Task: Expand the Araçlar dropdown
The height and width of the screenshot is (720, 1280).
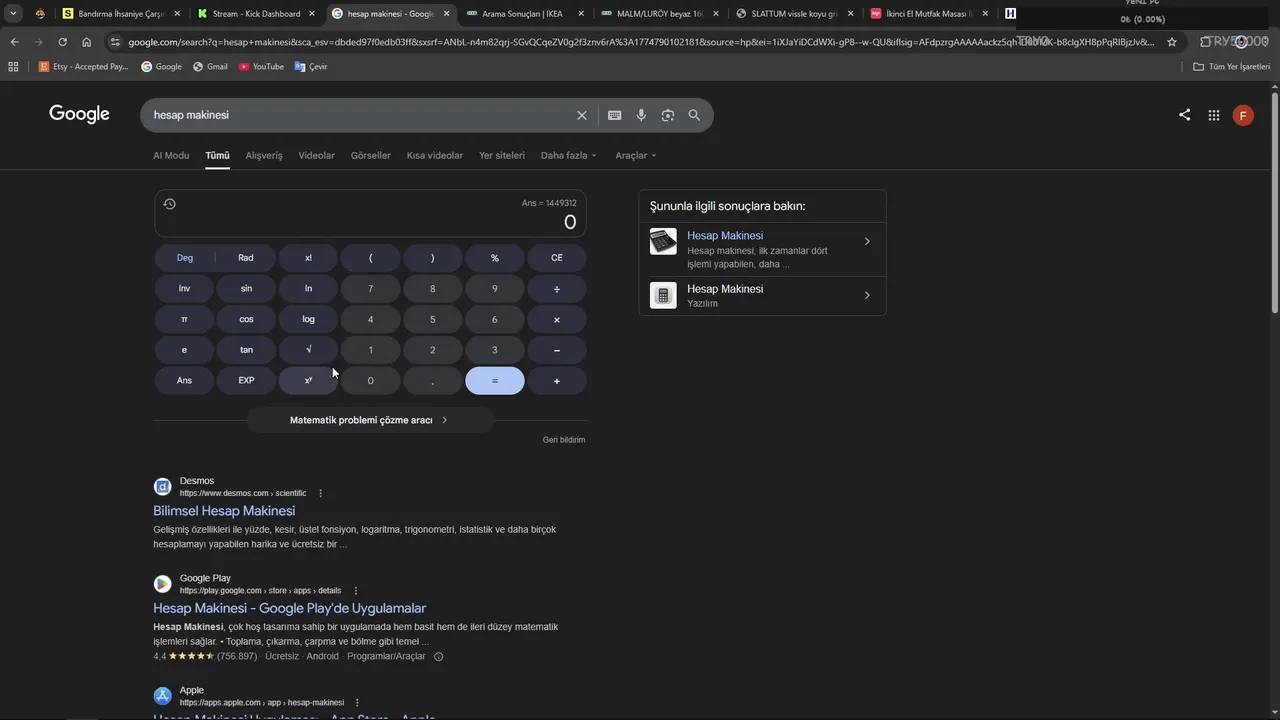Action: (636, 156)
